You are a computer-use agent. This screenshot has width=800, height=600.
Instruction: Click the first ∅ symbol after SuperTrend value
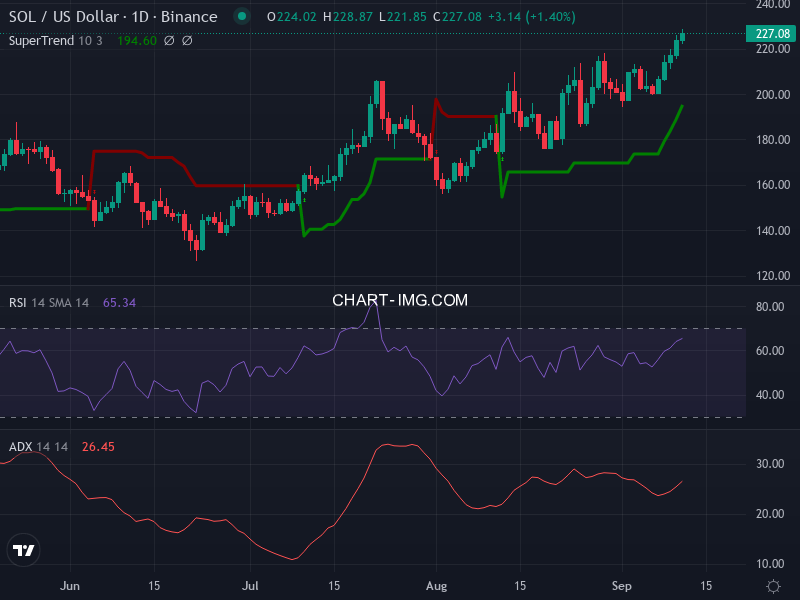pyautogui.click(x=168, y=41)
